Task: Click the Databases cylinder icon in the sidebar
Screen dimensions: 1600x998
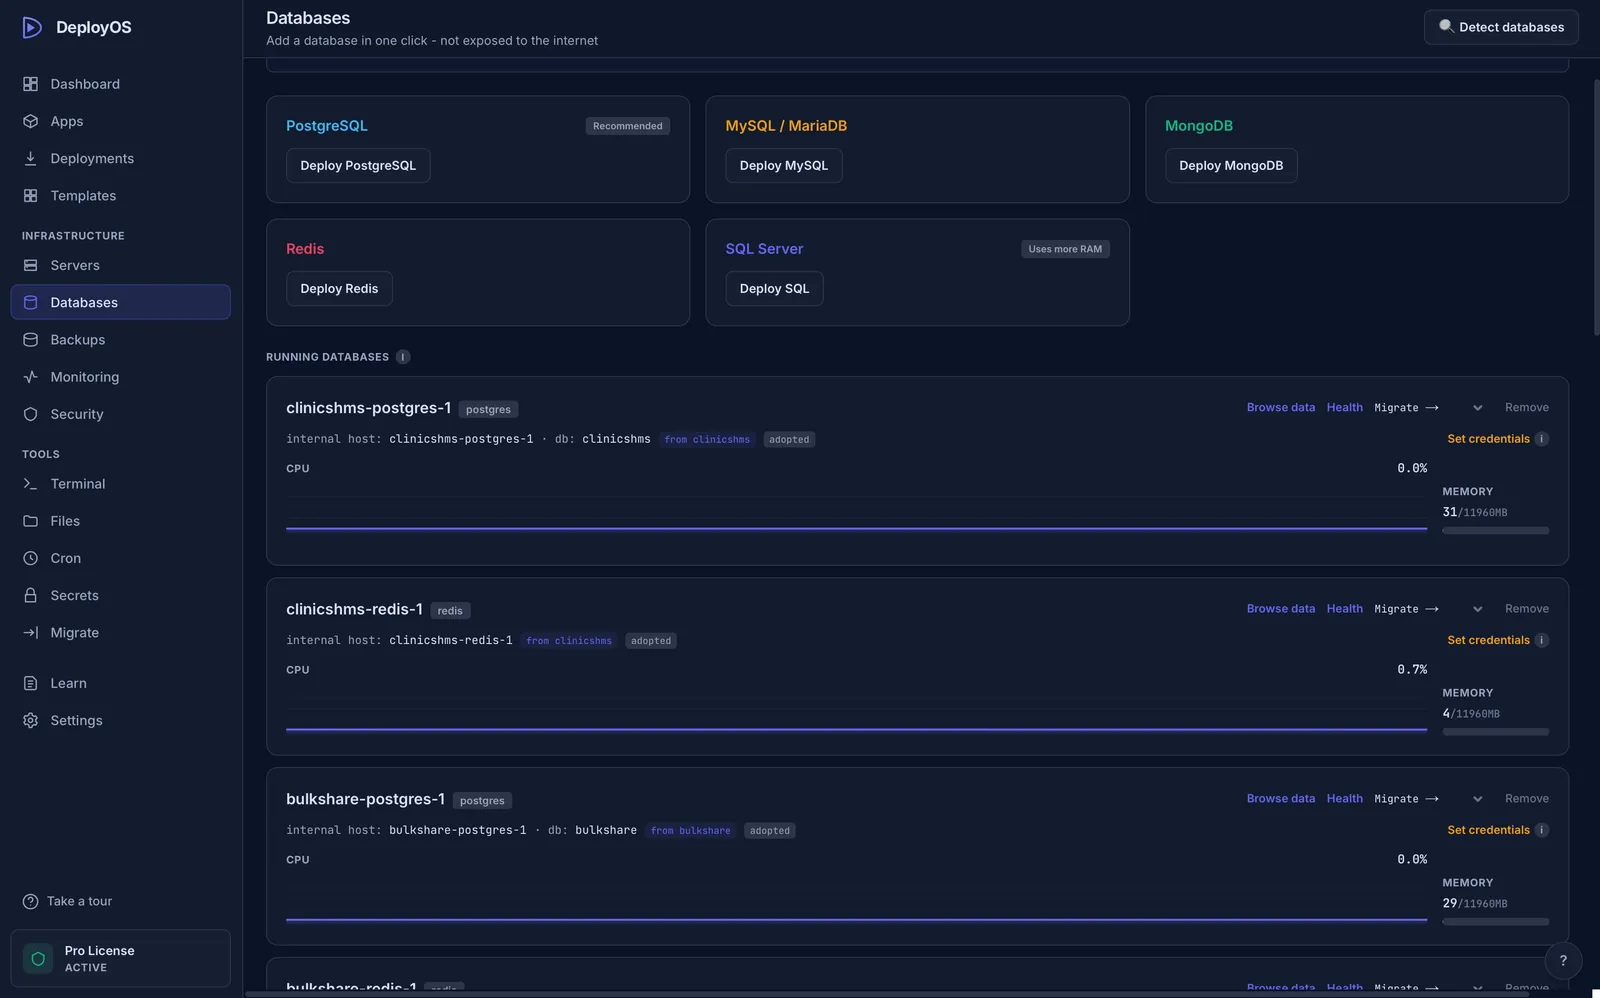Action: click(x=30, y=302)
